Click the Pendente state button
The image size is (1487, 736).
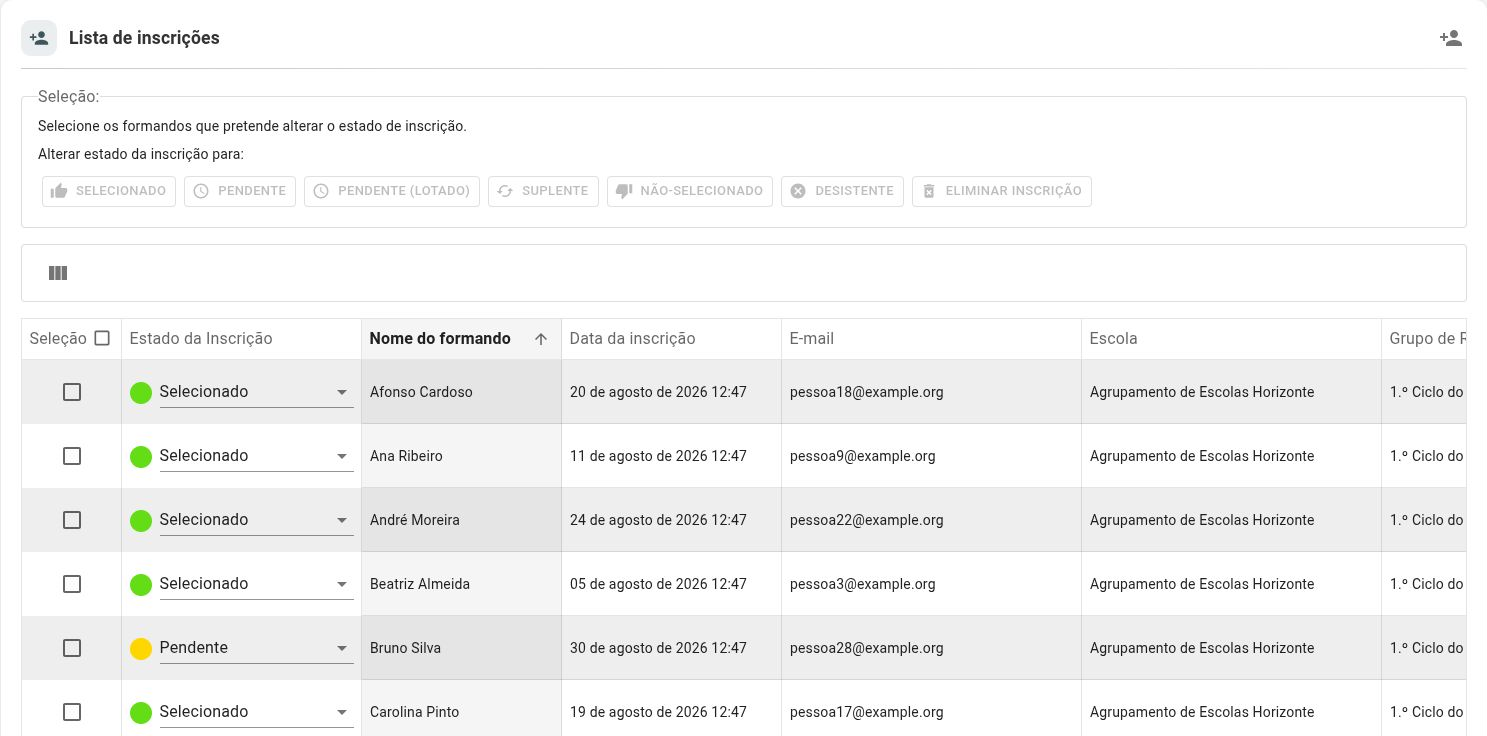point(240,191)
